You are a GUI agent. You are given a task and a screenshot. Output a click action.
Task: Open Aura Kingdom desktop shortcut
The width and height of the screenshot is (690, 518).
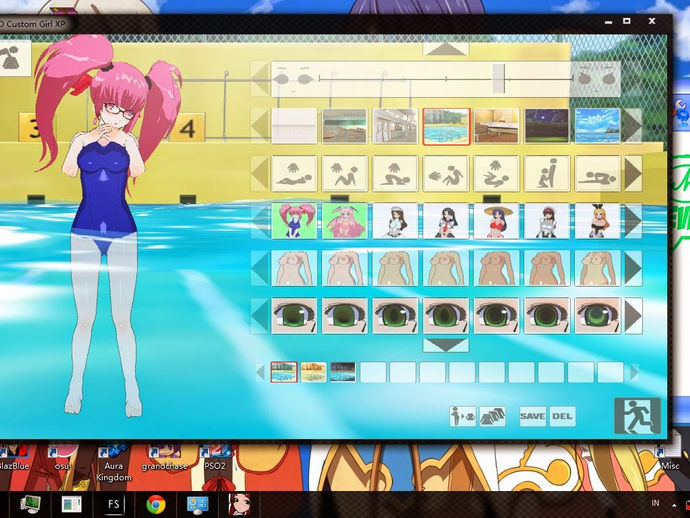(x=114, y=463)
